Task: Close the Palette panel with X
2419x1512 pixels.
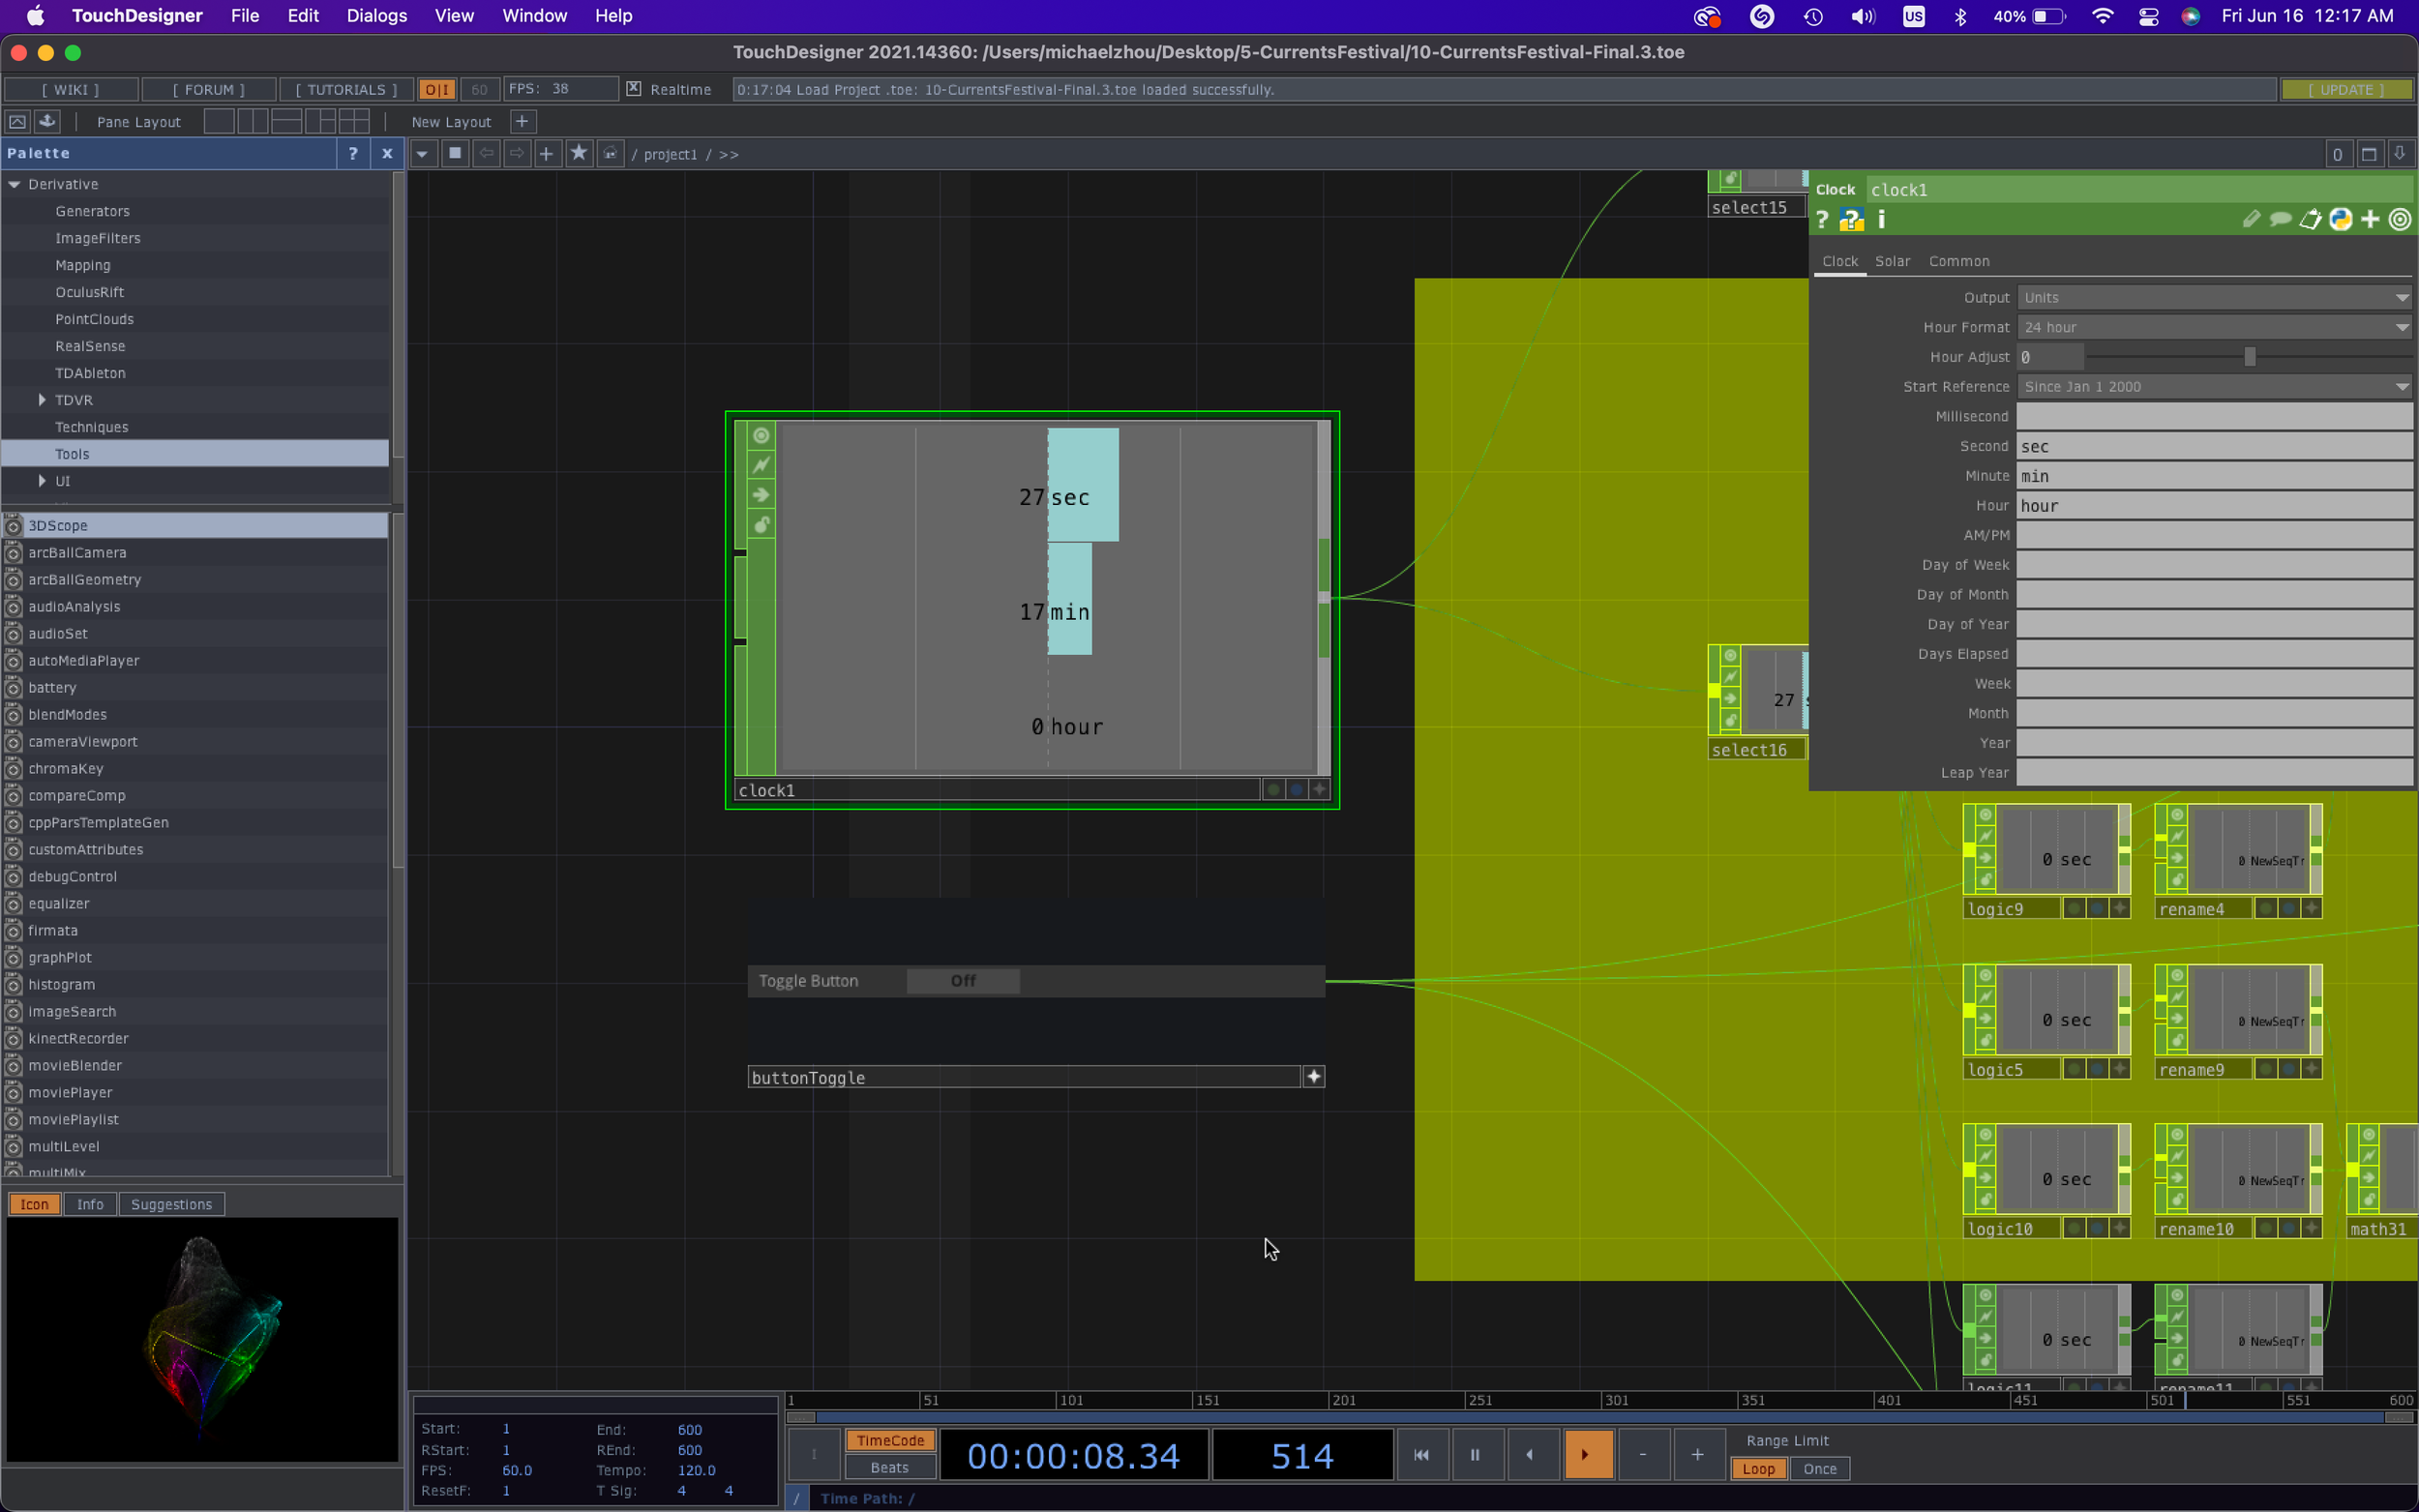Action: point(387,153)
